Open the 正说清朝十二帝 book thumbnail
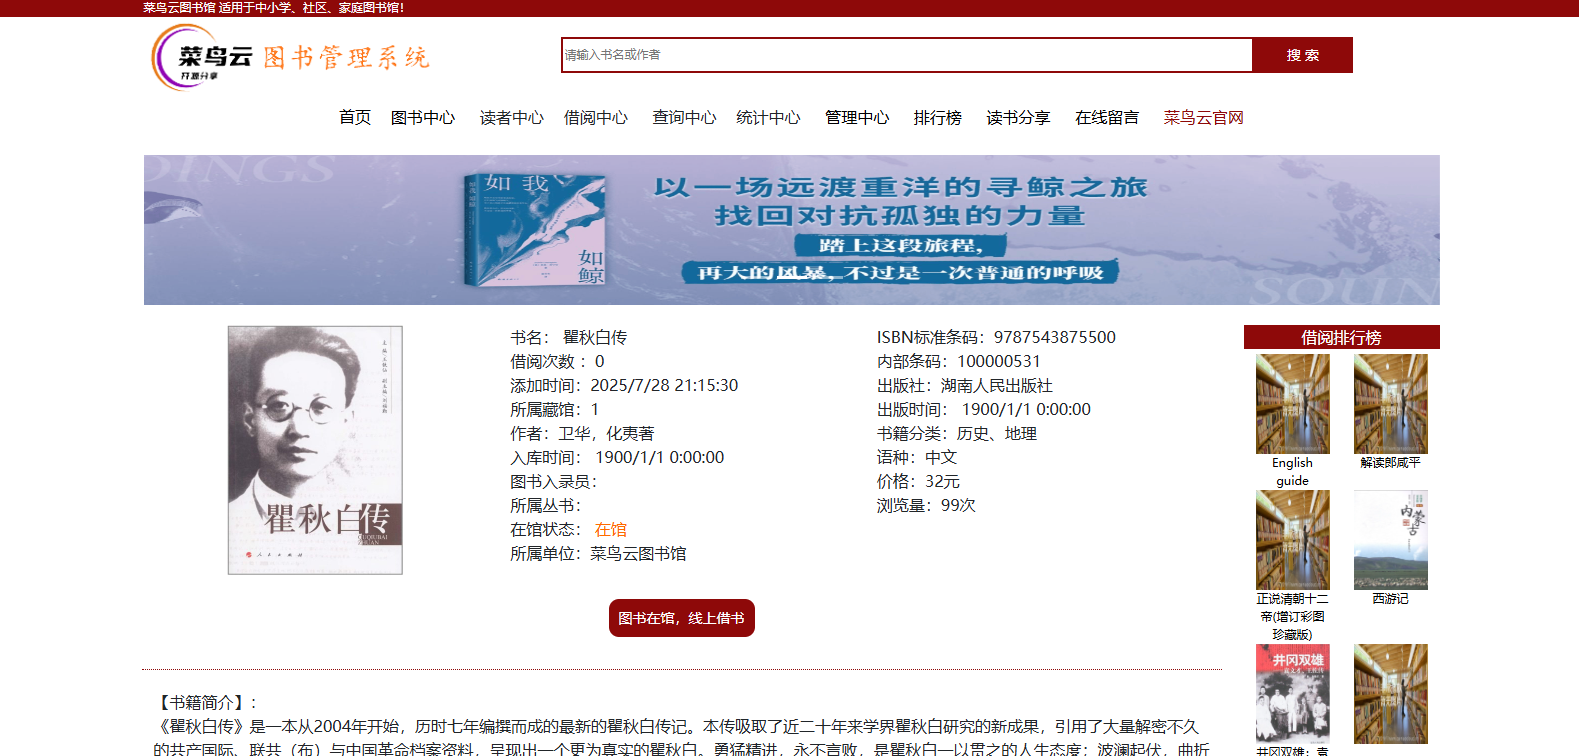 coord(1293,540)
